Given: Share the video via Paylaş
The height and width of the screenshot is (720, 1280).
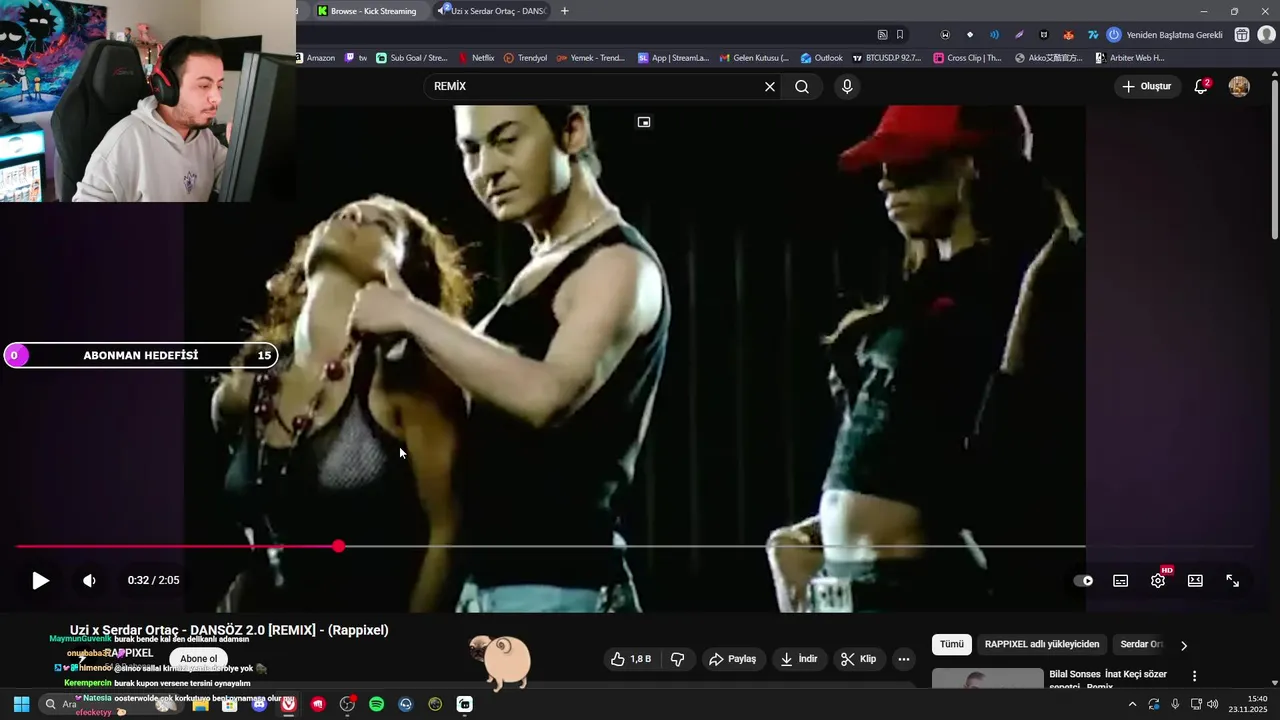Looking at the screenshot, I should point(733,659).
